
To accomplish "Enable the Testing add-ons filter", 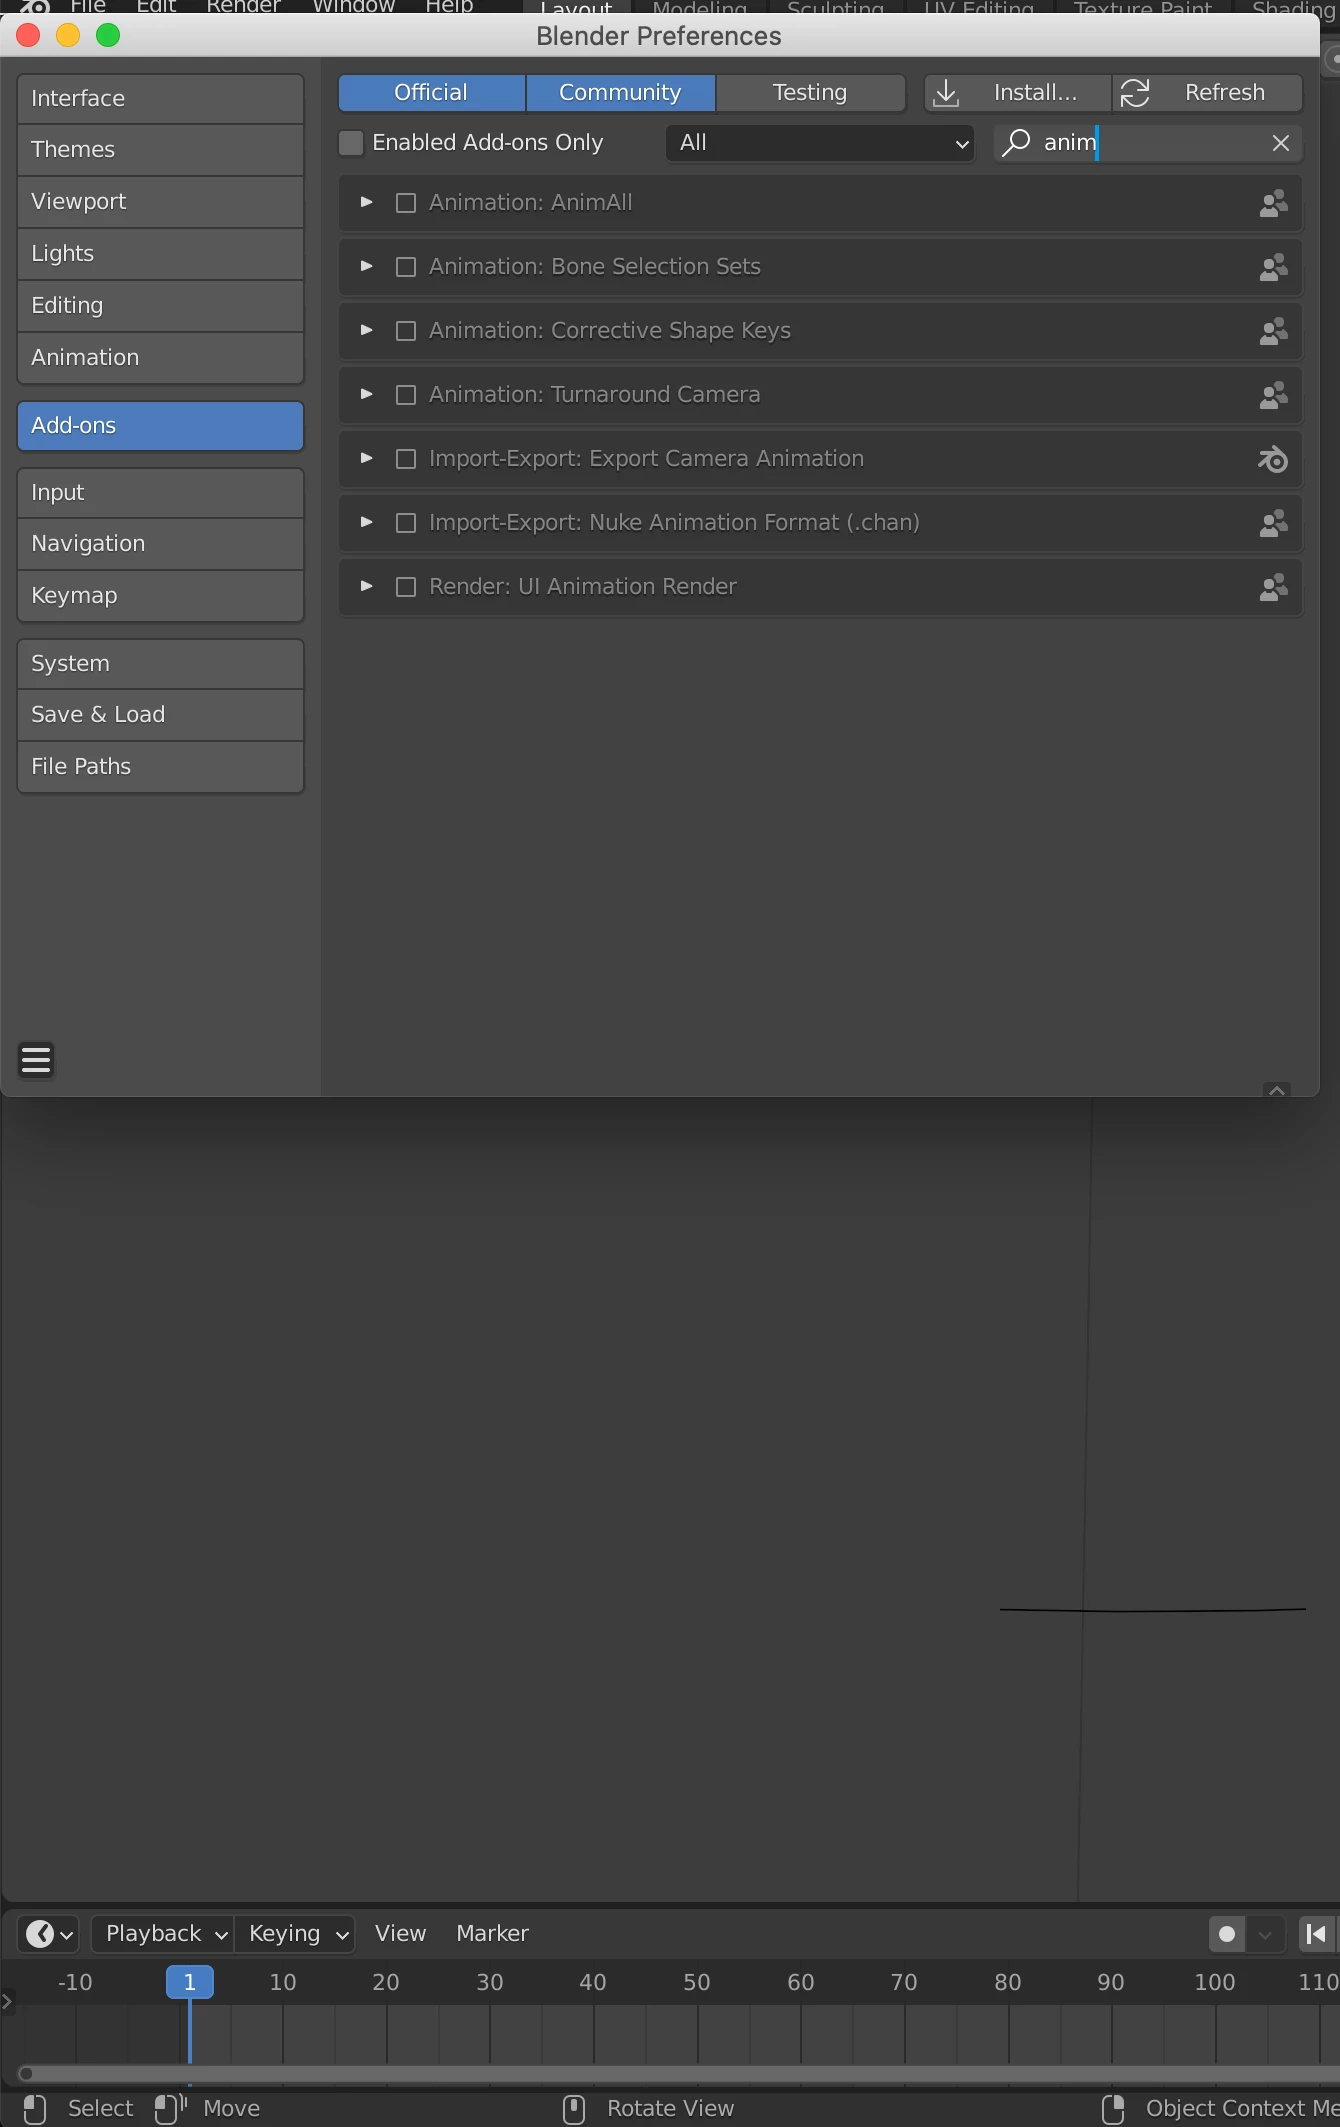I will point(811,93).
